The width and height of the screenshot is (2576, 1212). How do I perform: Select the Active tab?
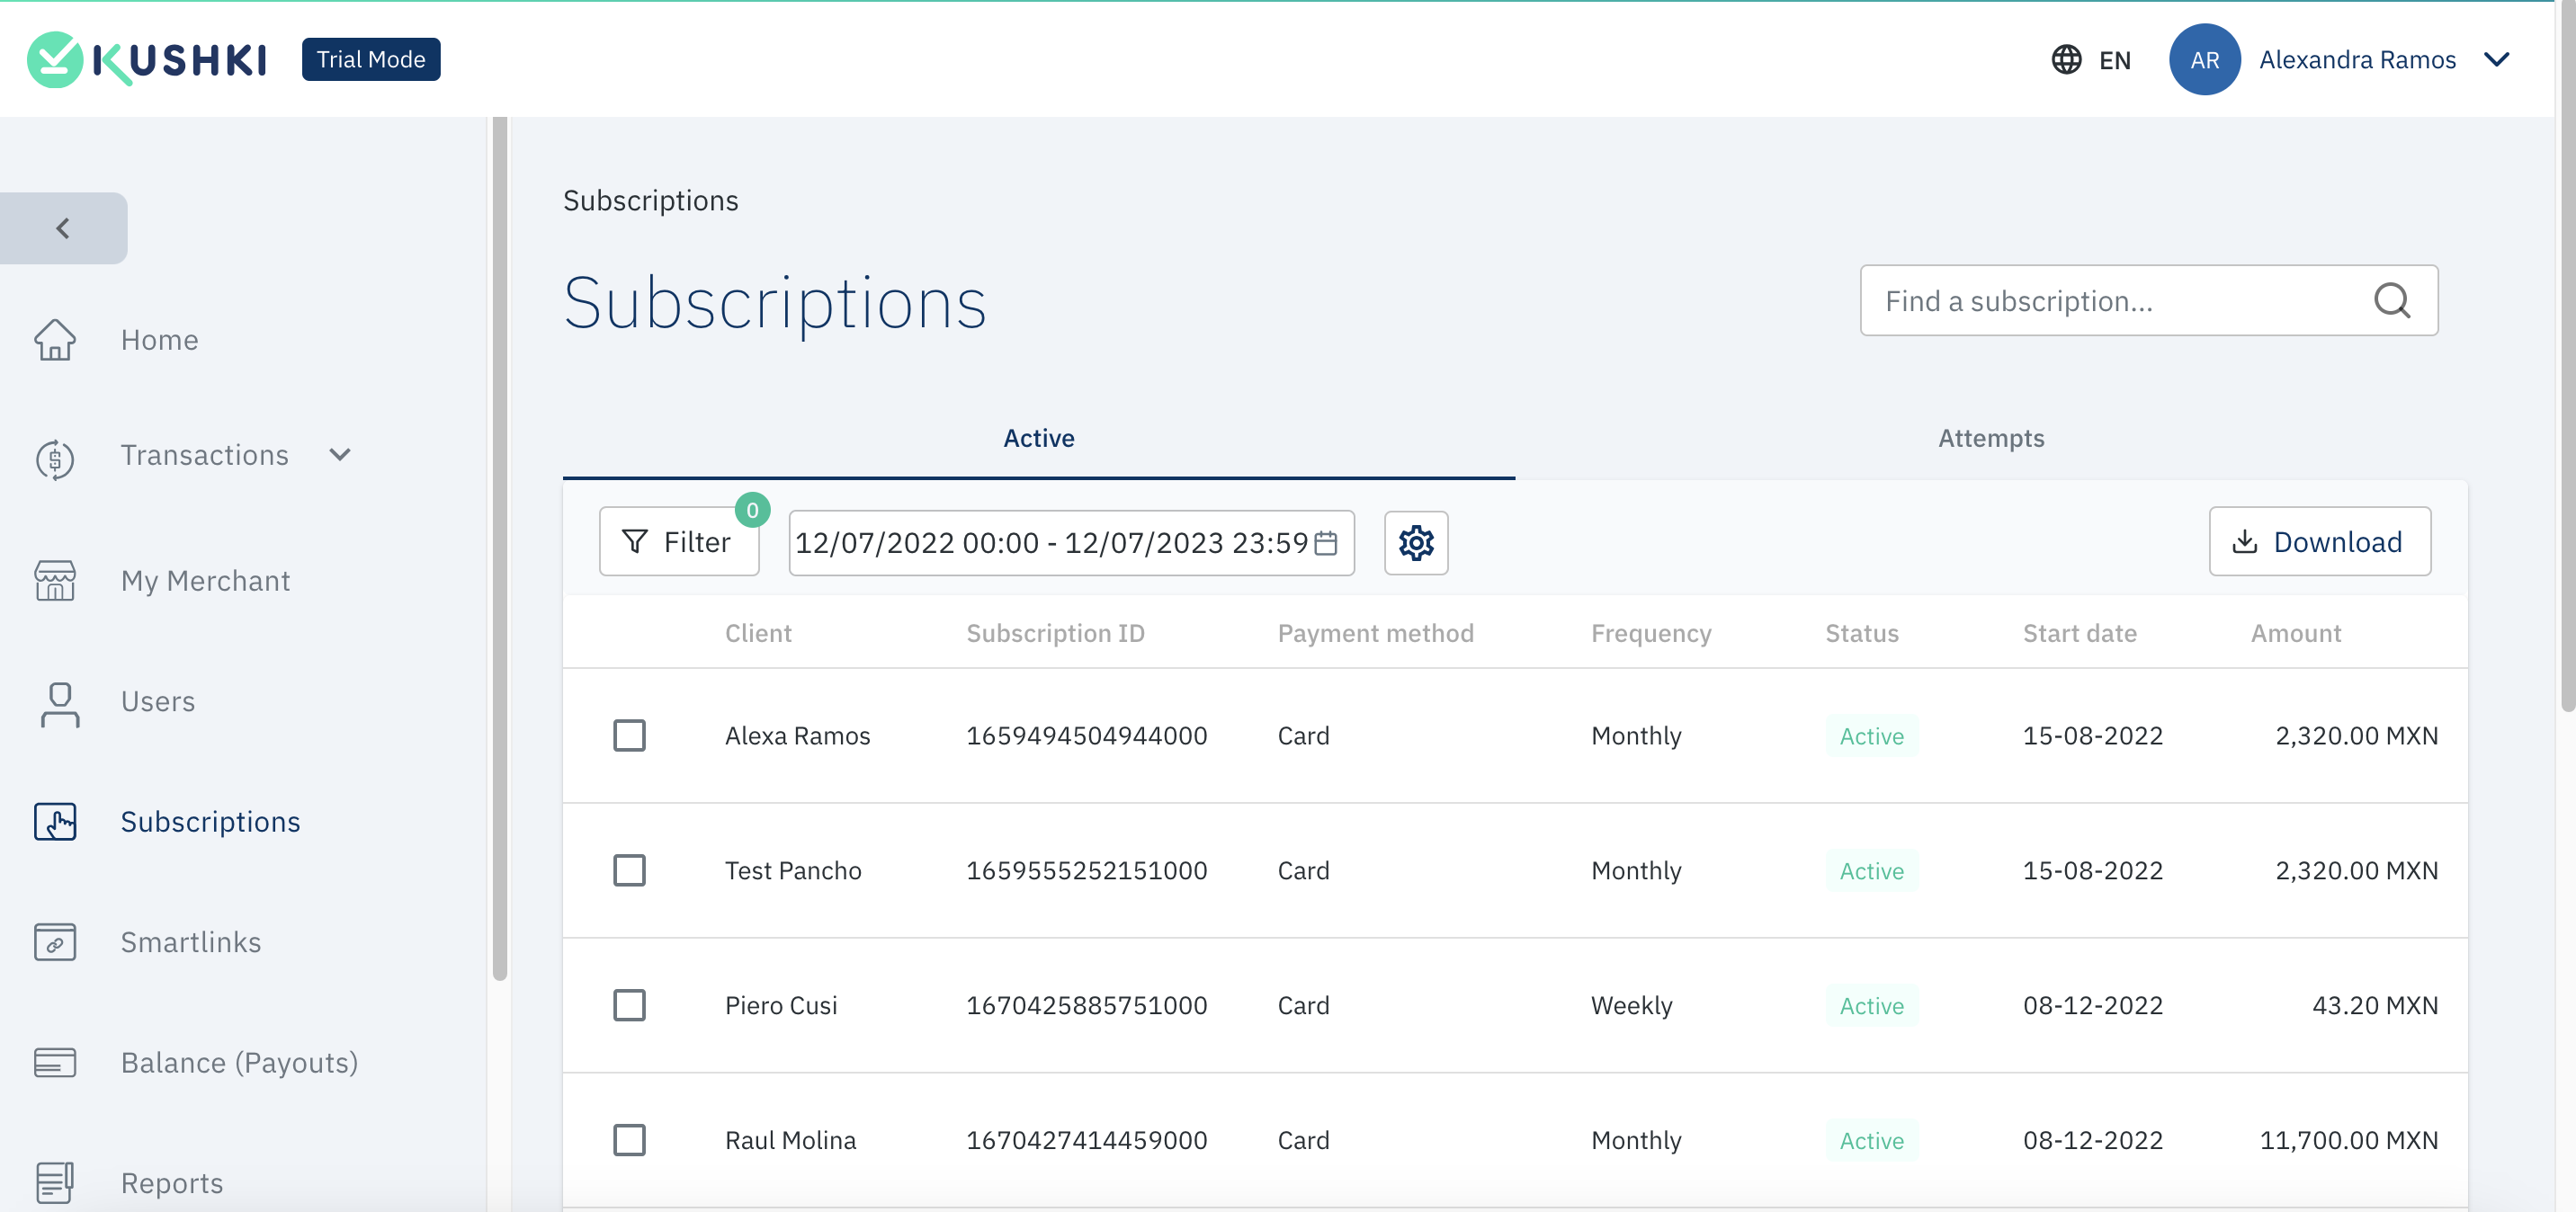pos(1038,437)
